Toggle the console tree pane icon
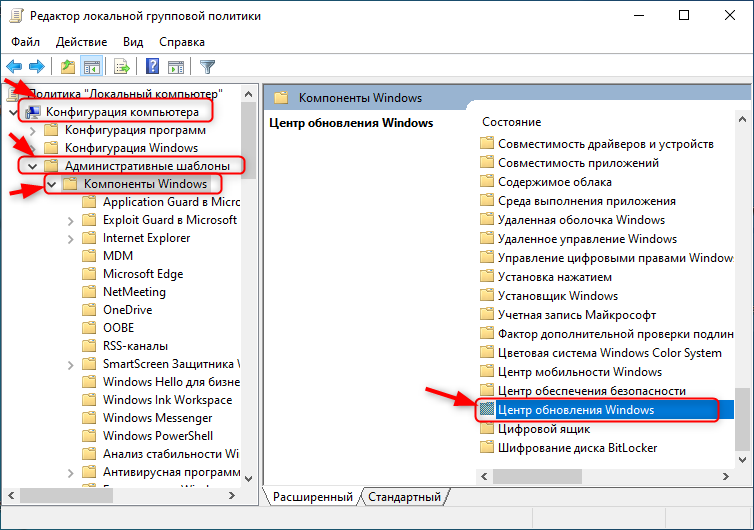This screenshot has height=530, width=754. pyautogui.click(x=91, y=66)
